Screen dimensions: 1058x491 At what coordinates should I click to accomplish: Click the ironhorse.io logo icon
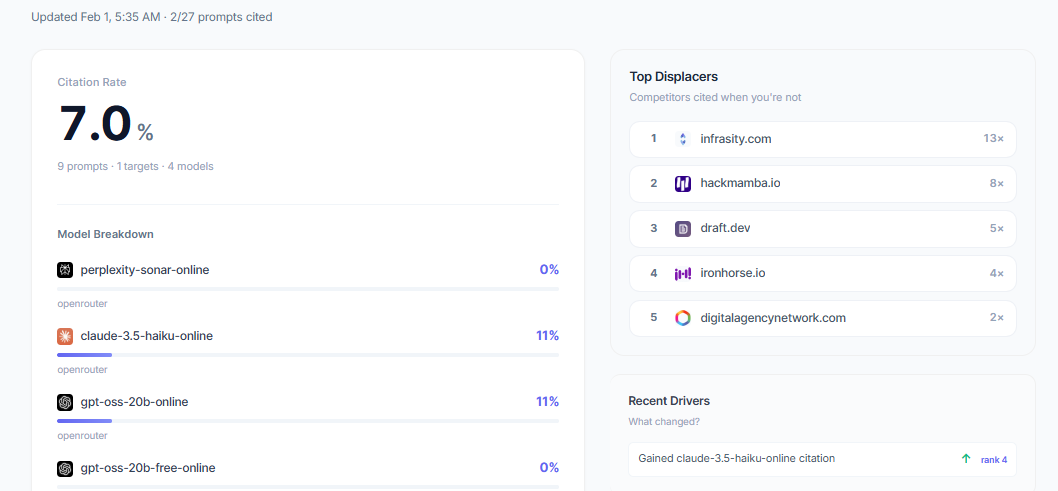[x=683, y=274]
